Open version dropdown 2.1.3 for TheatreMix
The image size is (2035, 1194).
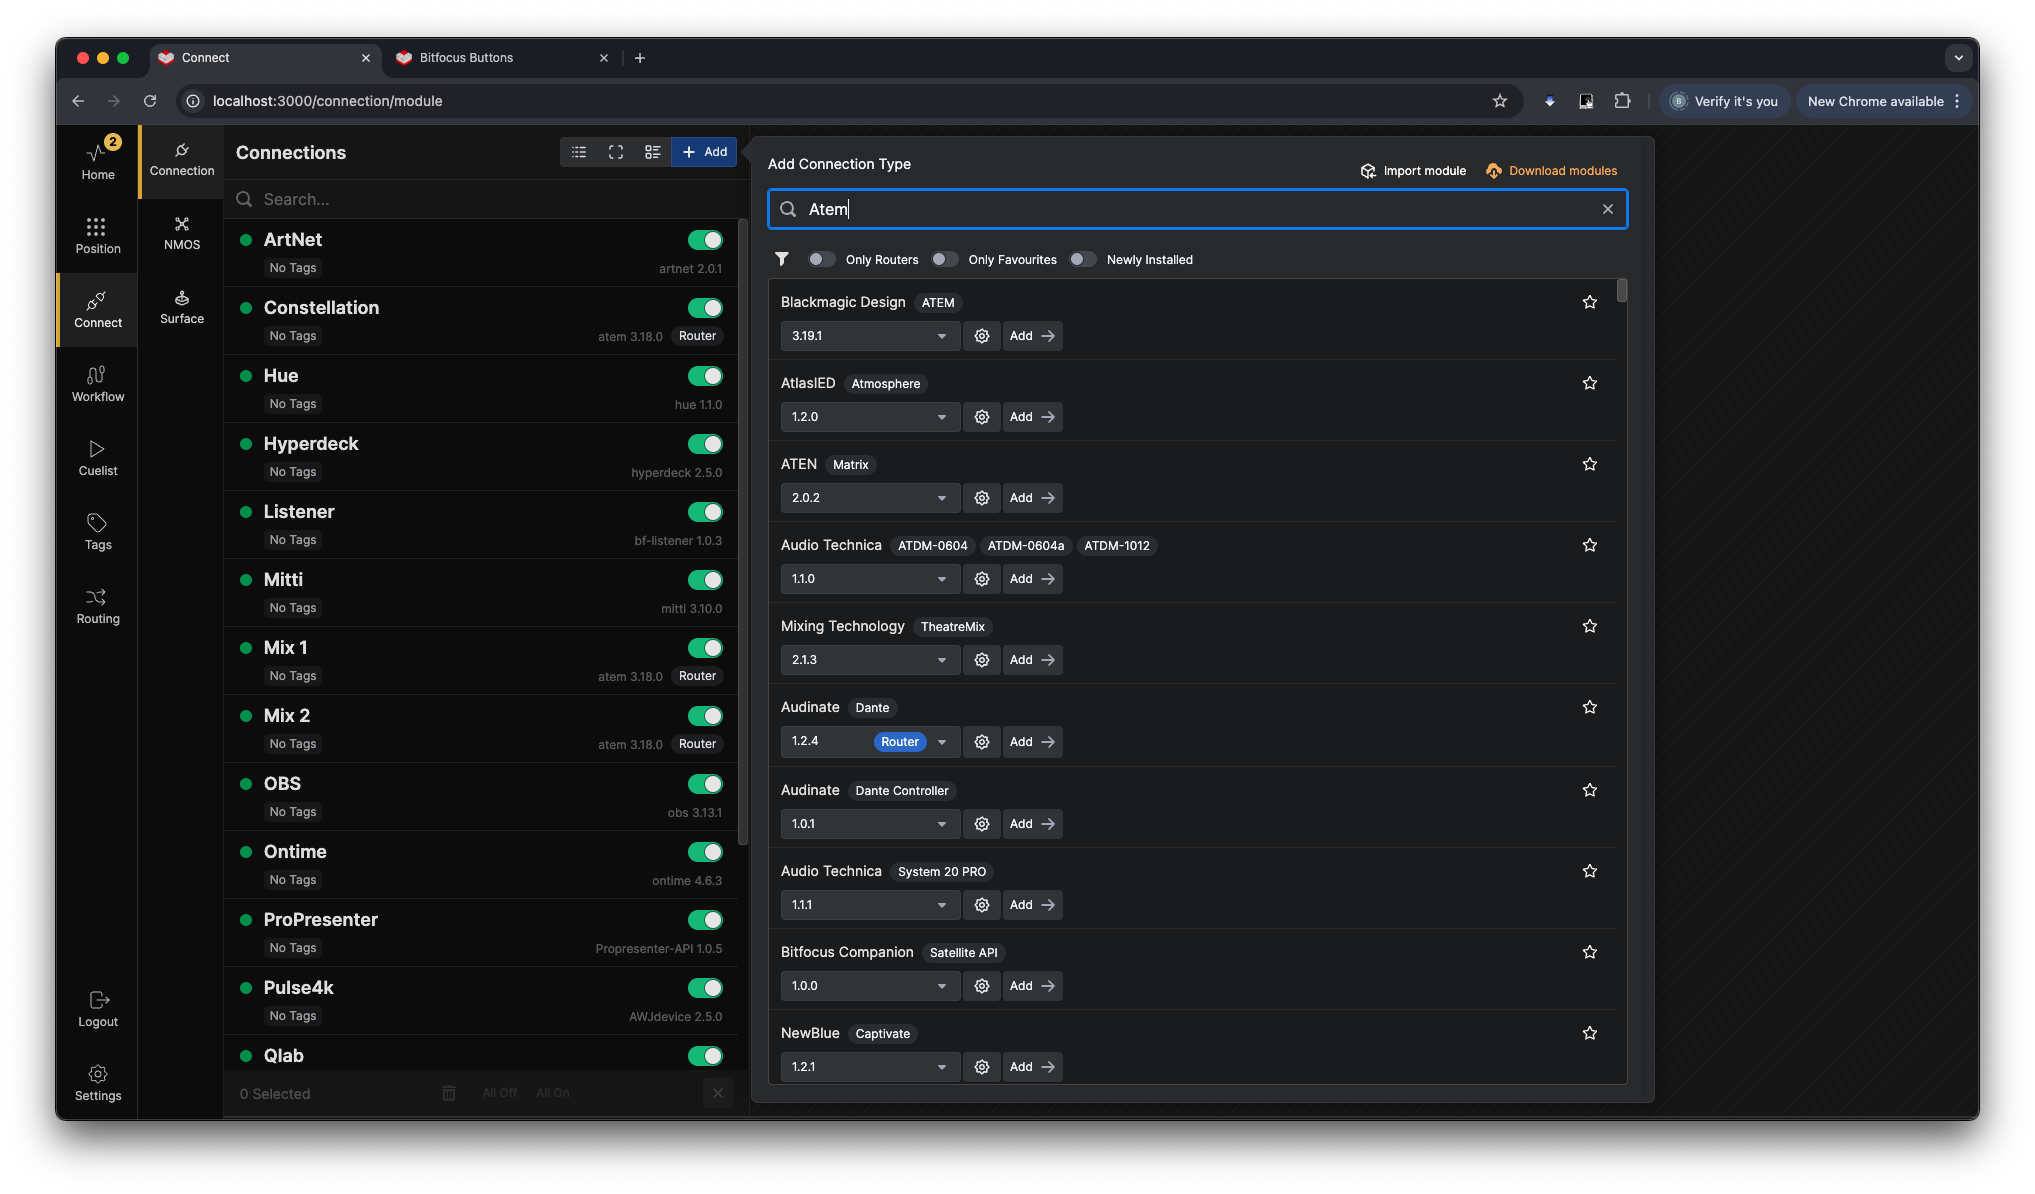click(x=870, y=660)
